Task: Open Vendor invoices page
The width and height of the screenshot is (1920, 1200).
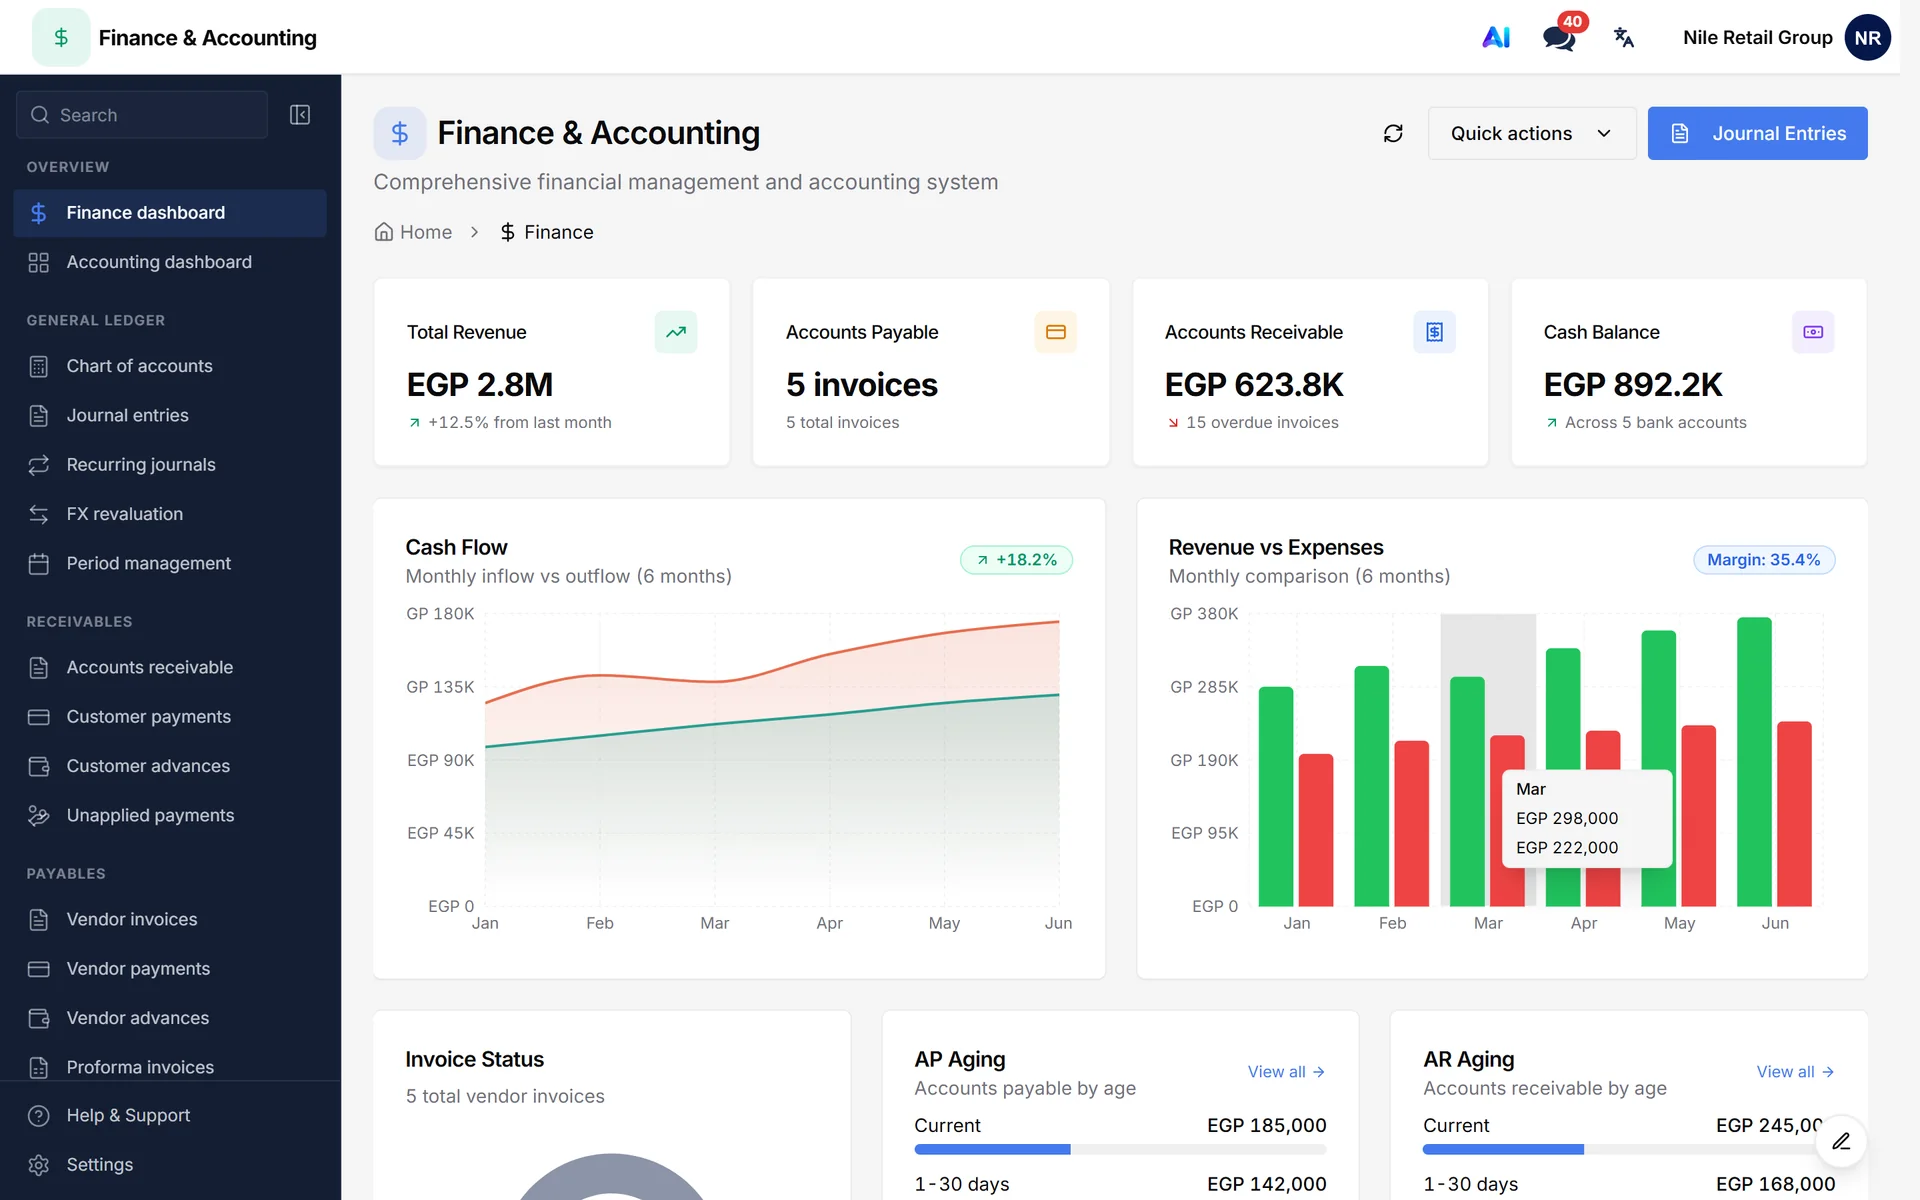Action: point(170,919)
